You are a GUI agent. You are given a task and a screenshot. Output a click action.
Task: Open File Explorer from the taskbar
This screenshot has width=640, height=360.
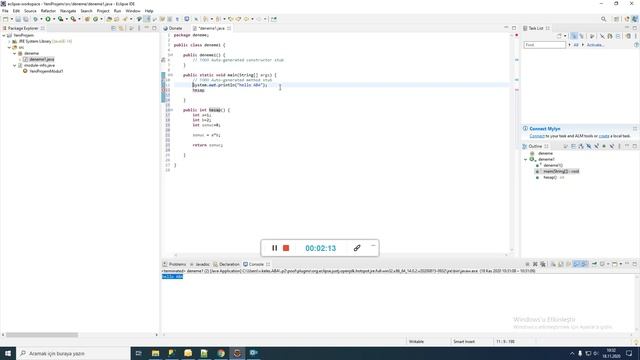156,353
